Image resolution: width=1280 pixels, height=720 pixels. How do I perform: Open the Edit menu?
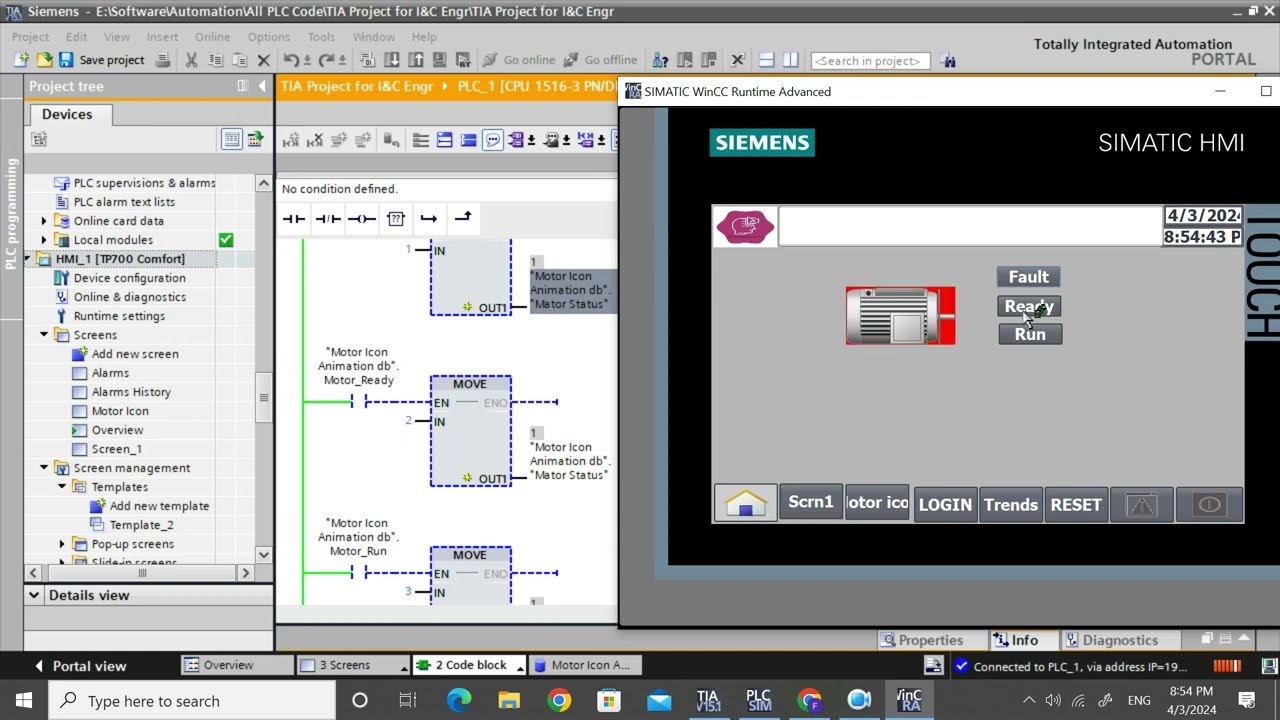coord(77,37)
